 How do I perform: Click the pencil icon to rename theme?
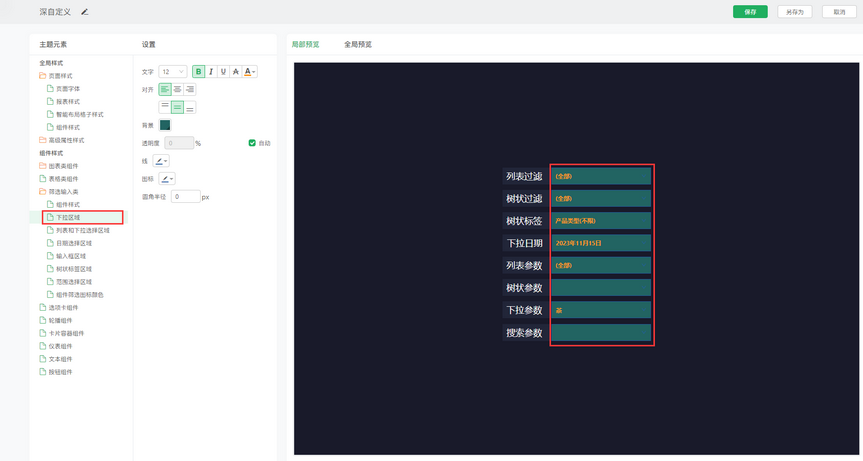click(85, 12)
